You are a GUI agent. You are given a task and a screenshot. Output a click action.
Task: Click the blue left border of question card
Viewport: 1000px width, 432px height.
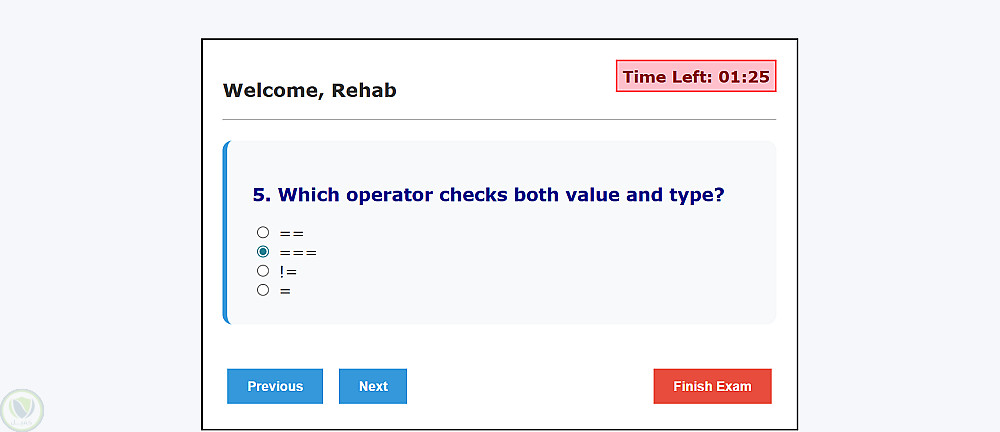[226, 233]
